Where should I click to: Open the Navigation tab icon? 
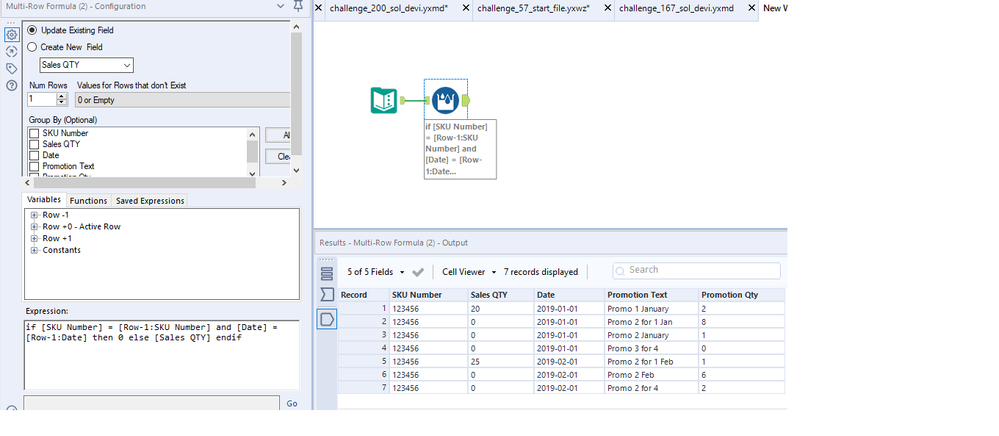[11, 52]
